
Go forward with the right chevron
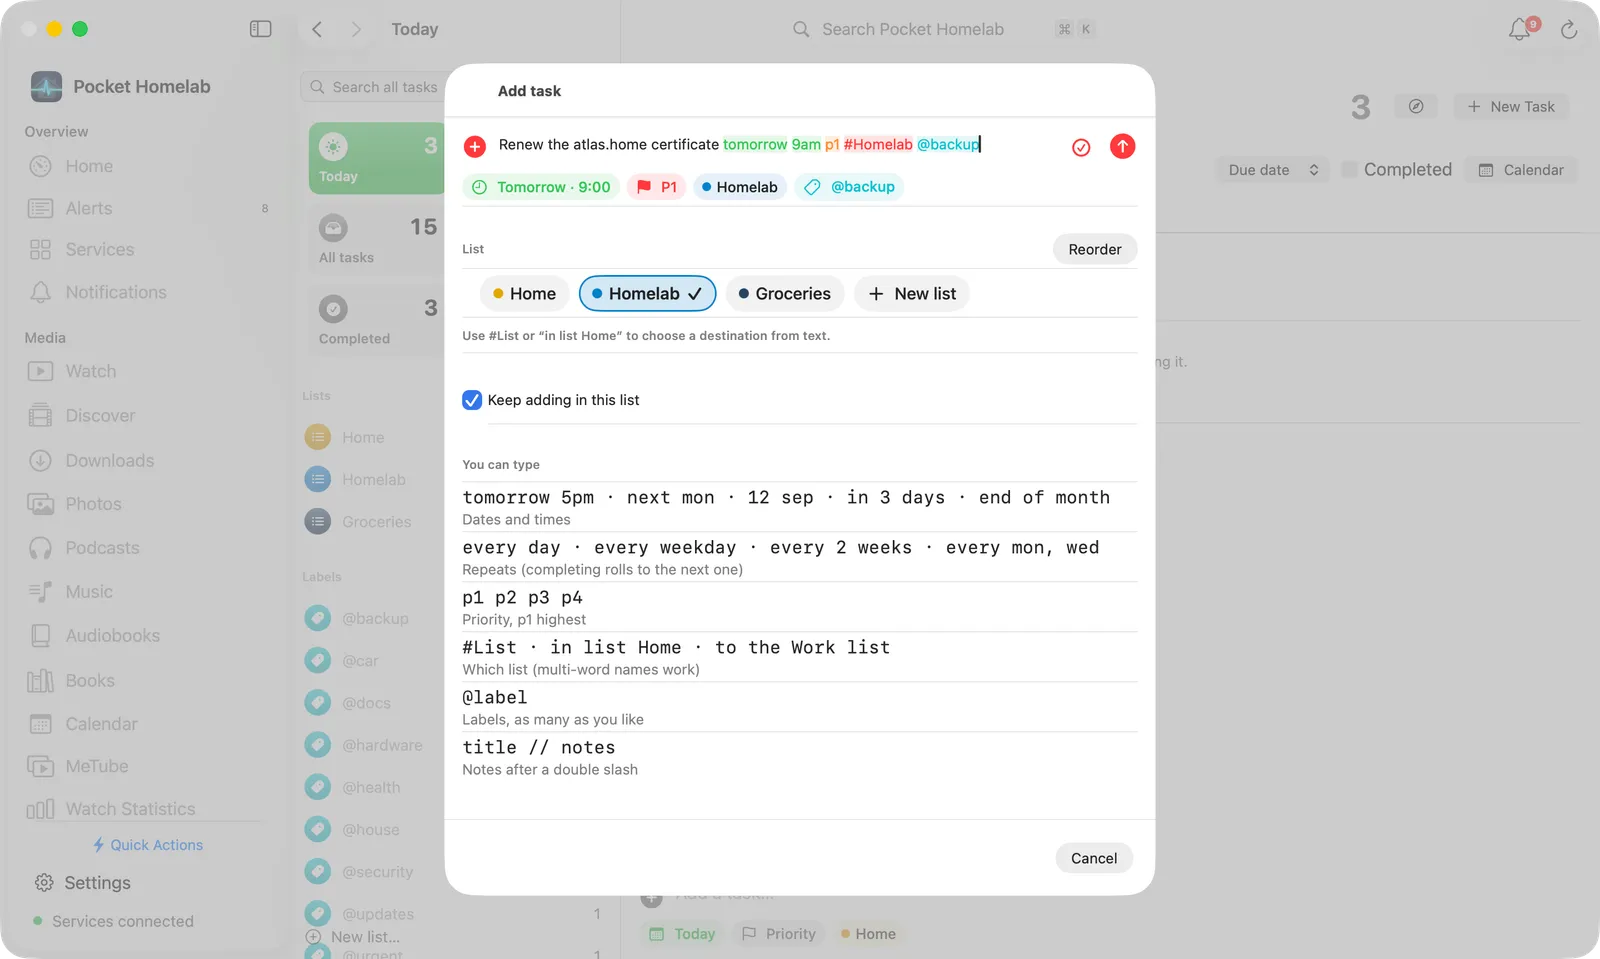(x=356, y=29)
